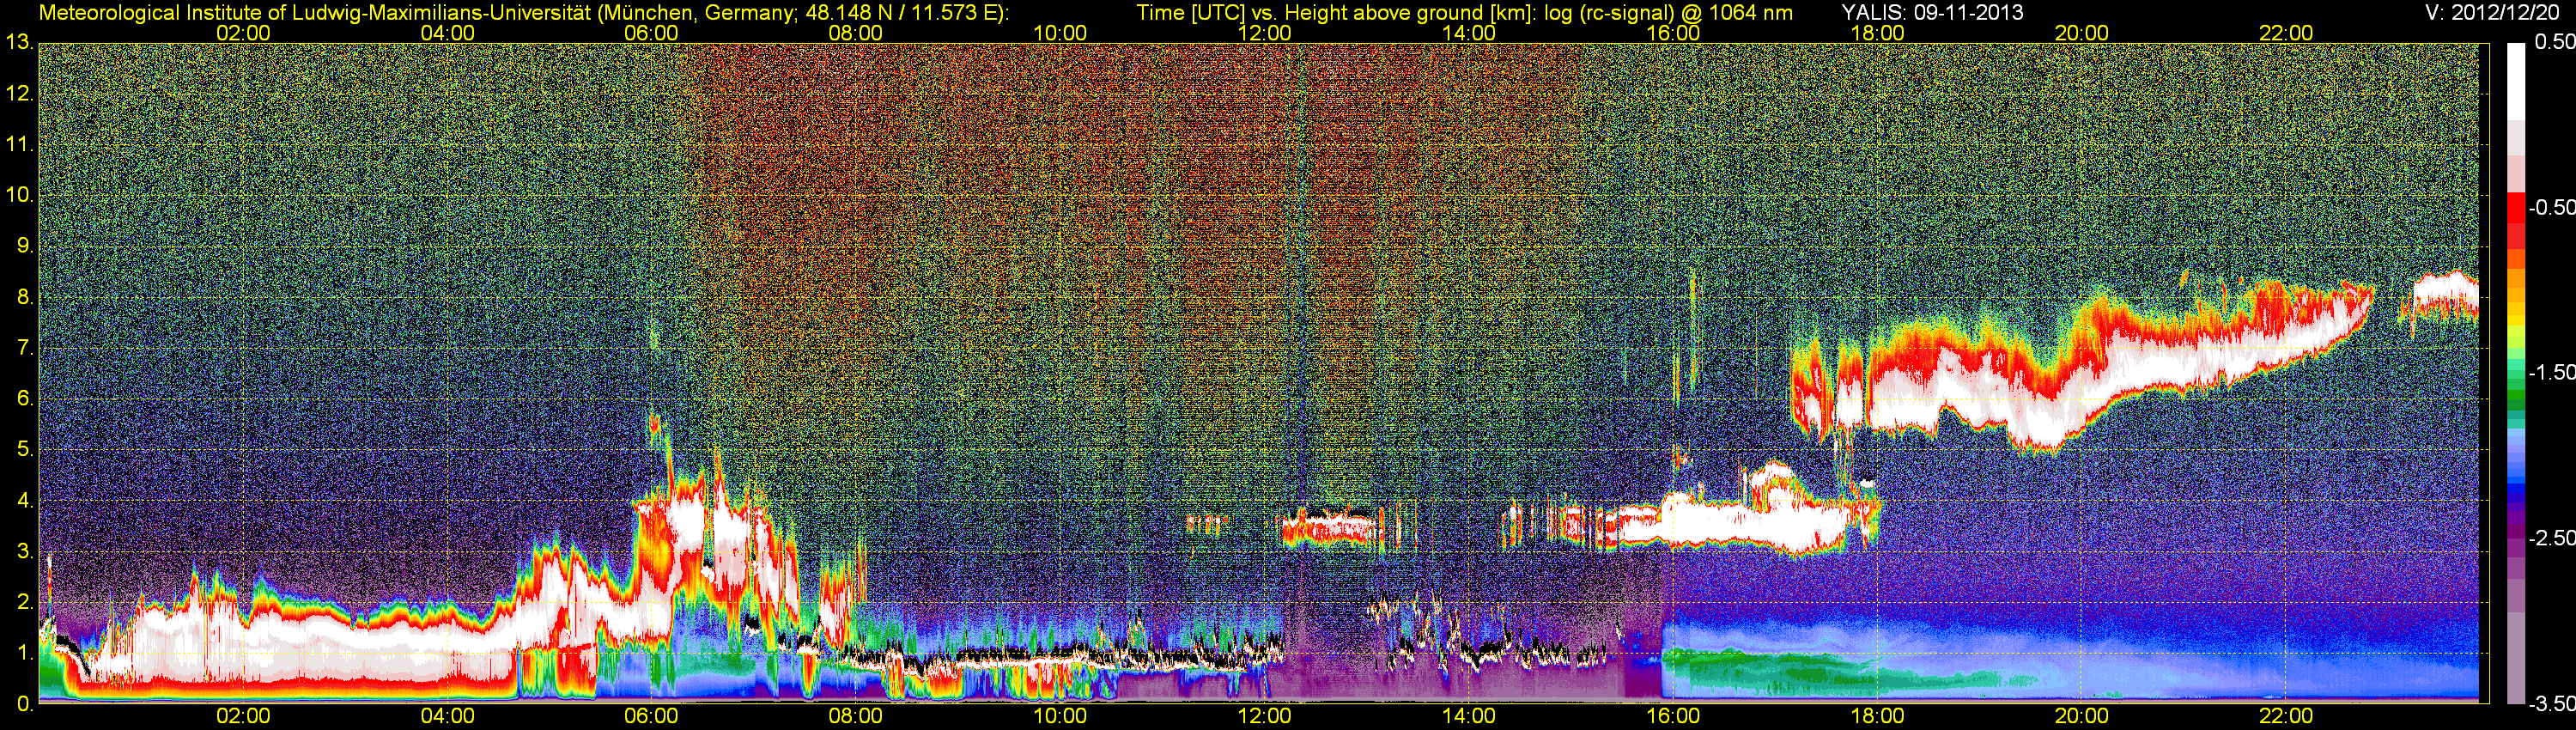The image size is (2576, 730).
Task: Select the 14:00 label on the top time axis
Action: (x=1469, y=33)
